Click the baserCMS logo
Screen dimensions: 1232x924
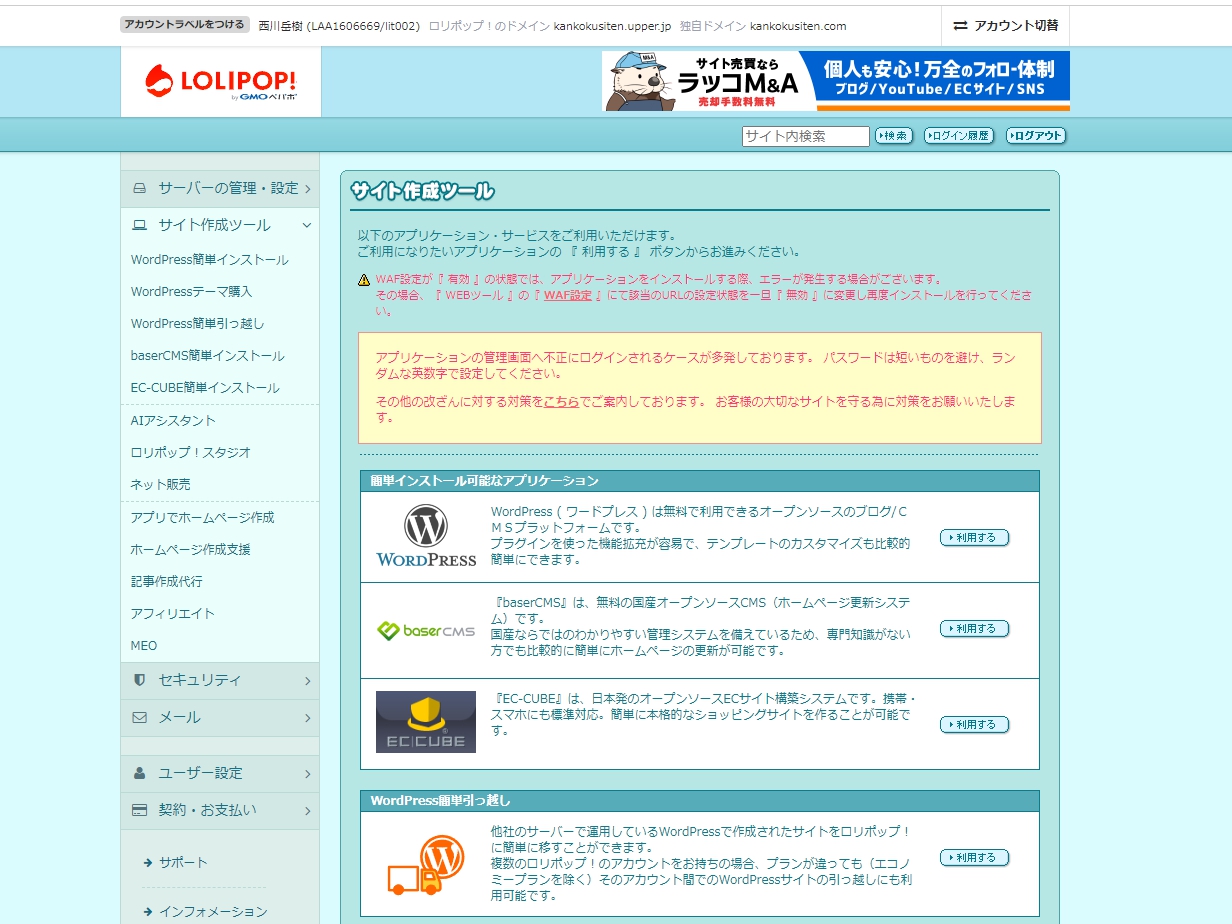(426, 631)
